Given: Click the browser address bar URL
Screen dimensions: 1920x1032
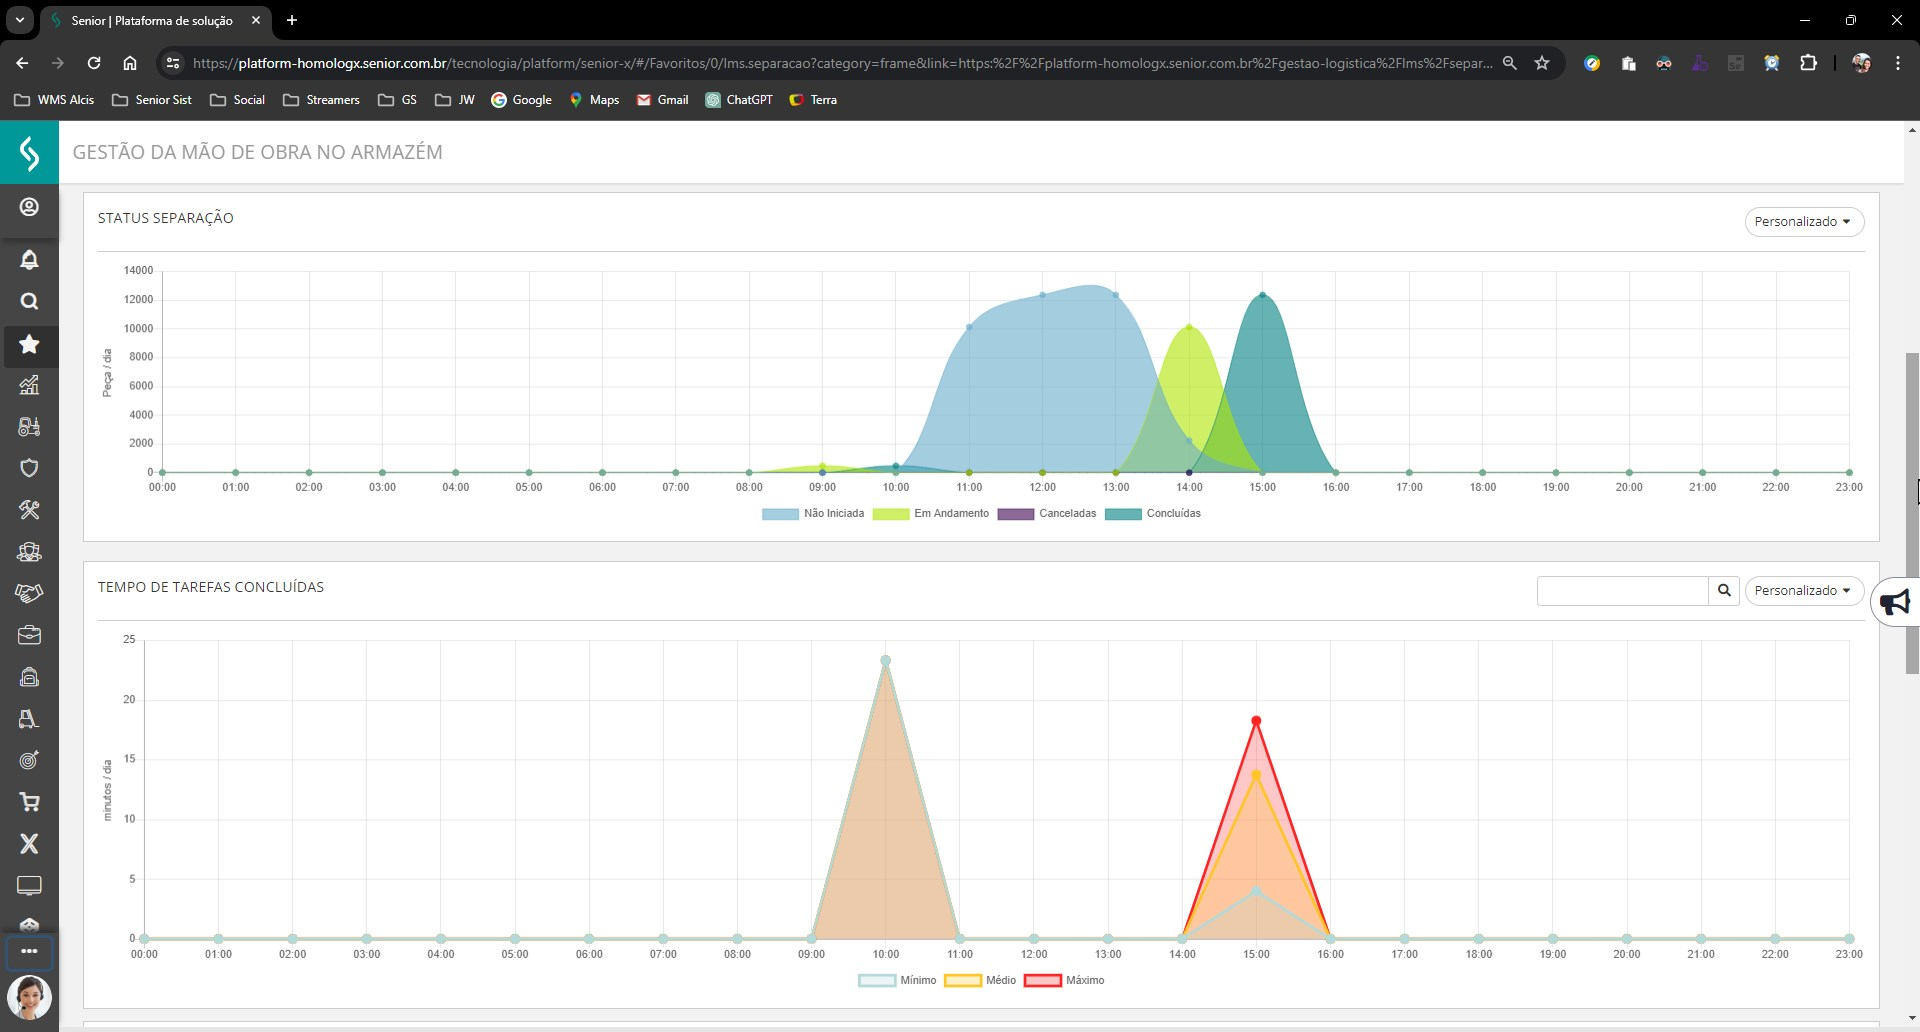Looking at the screenshot, I should click(842, 63).
